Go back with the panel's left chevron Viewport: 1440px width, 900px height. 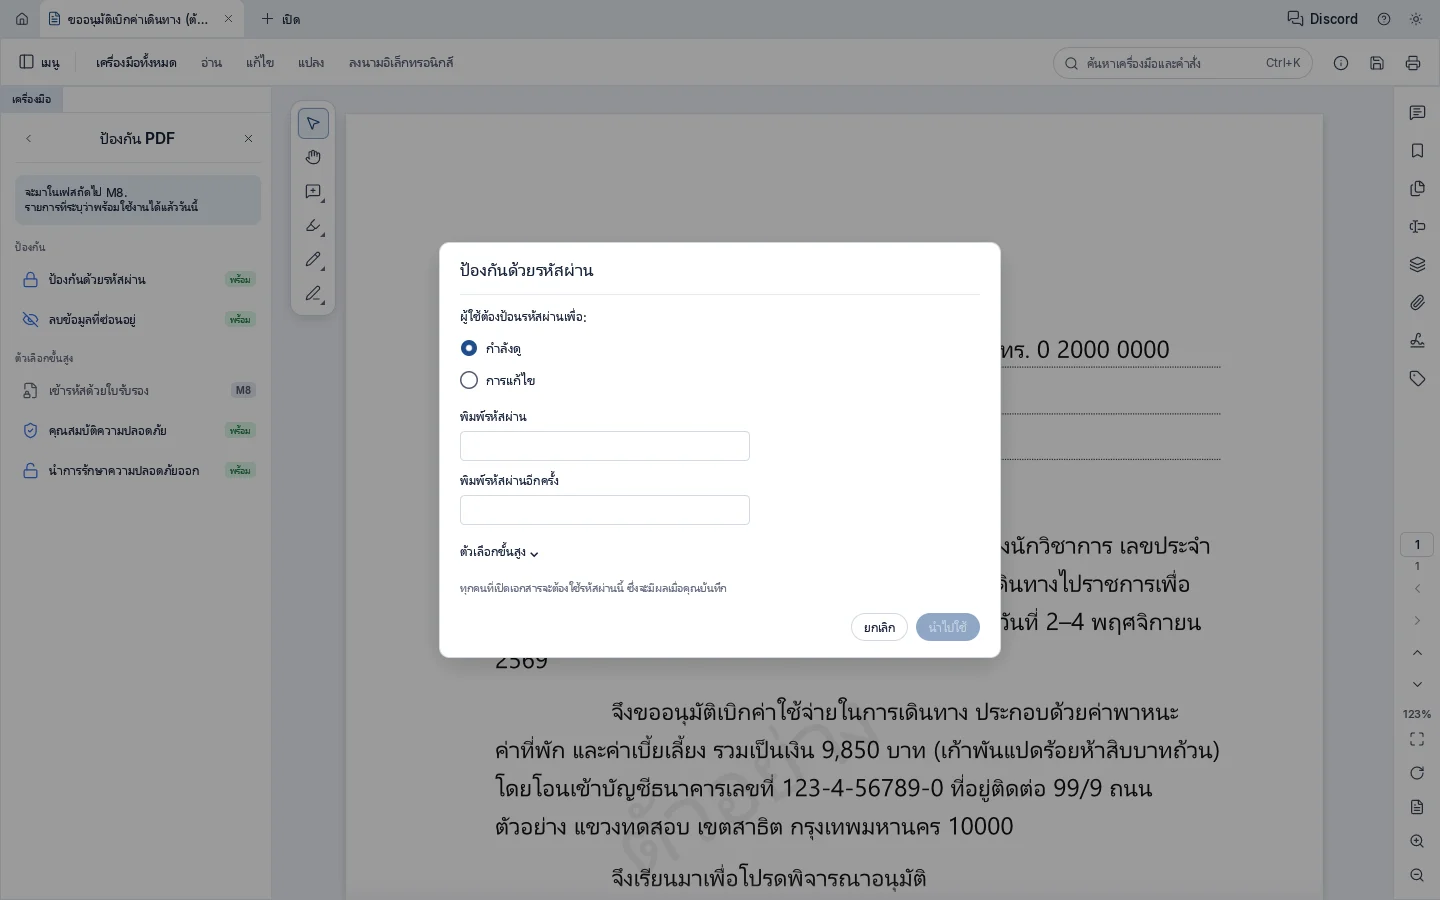click(x=29, y=139)
